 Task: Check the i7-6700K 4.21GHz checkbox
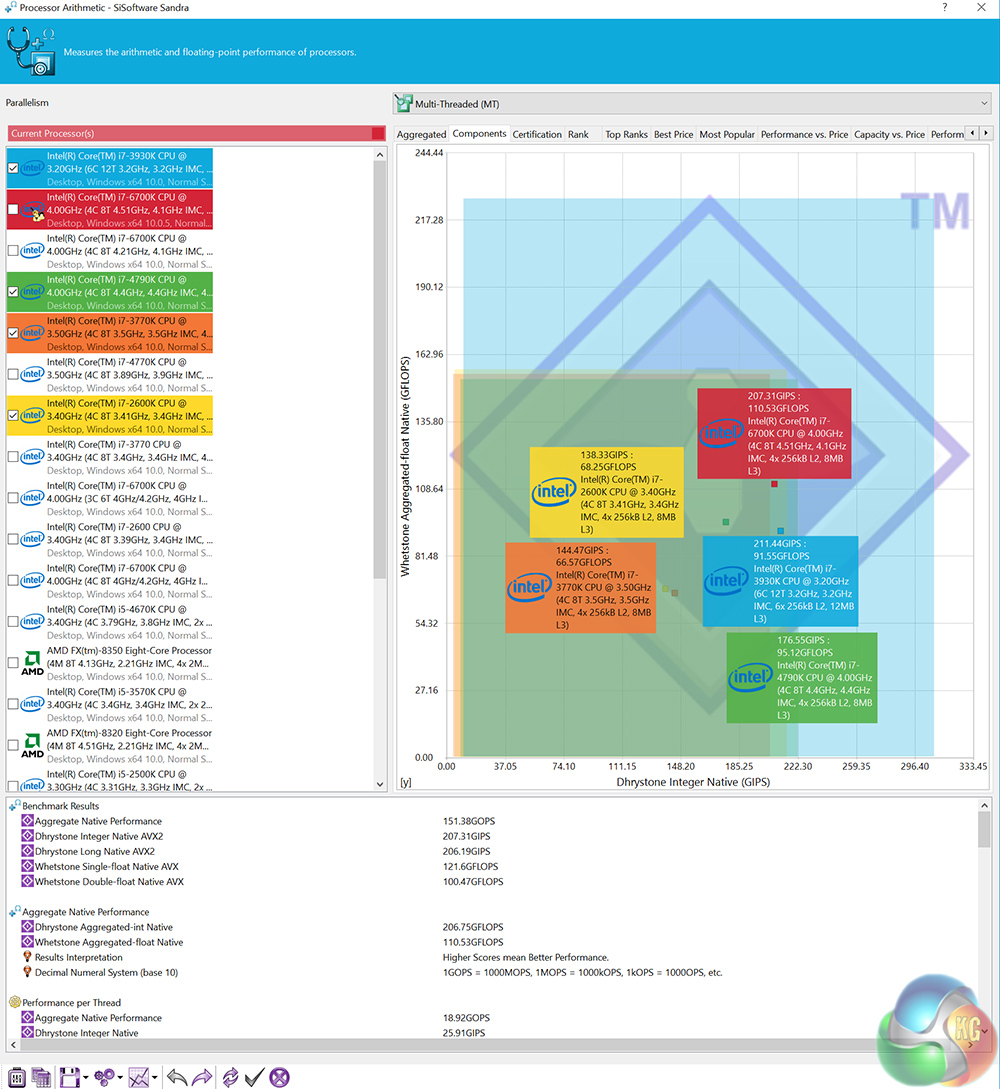(13, 251)
